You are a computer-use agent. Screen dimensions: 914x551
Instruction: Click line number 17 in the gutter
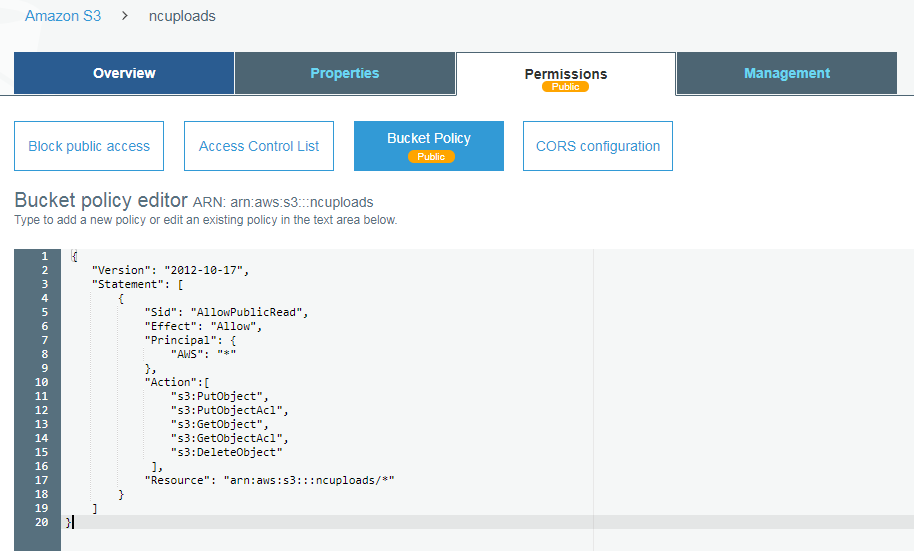(x=41, y=480)
